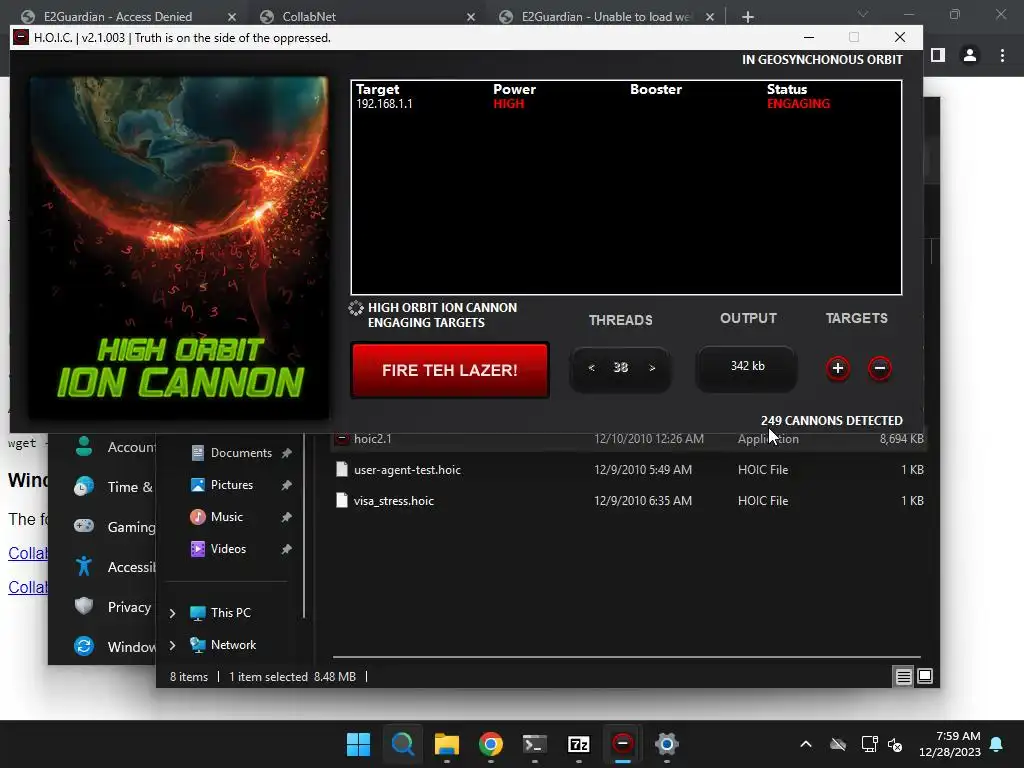1024x768 pixels.
Task: Open Windows Start menu
Action: 358,744
